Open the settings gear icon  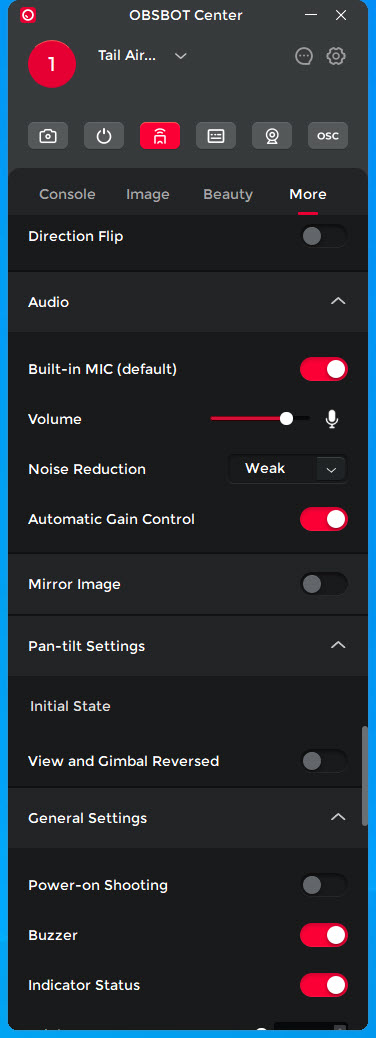coord(336,56)
